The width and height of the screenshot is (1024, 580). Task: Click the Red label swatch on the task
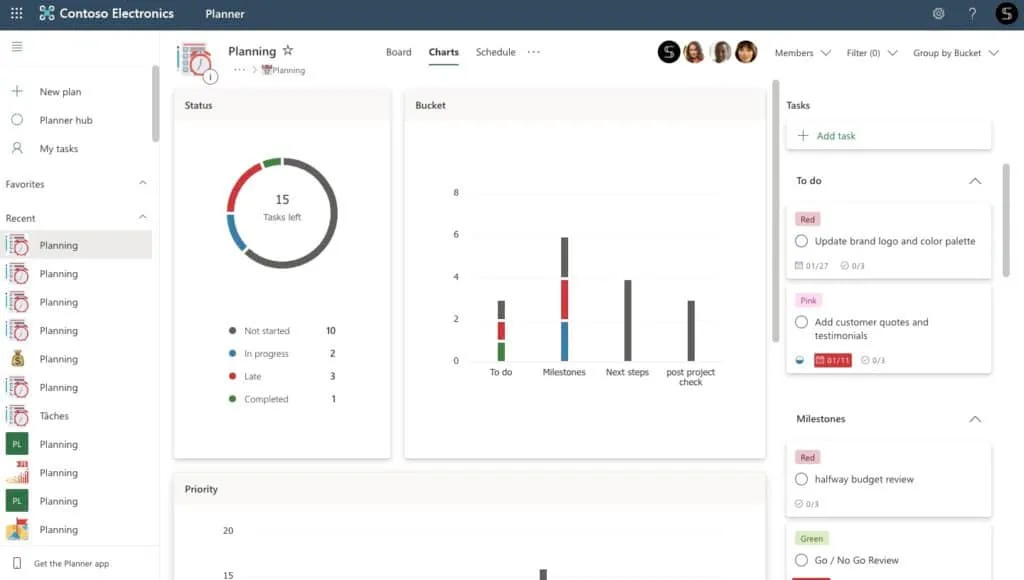808,218
